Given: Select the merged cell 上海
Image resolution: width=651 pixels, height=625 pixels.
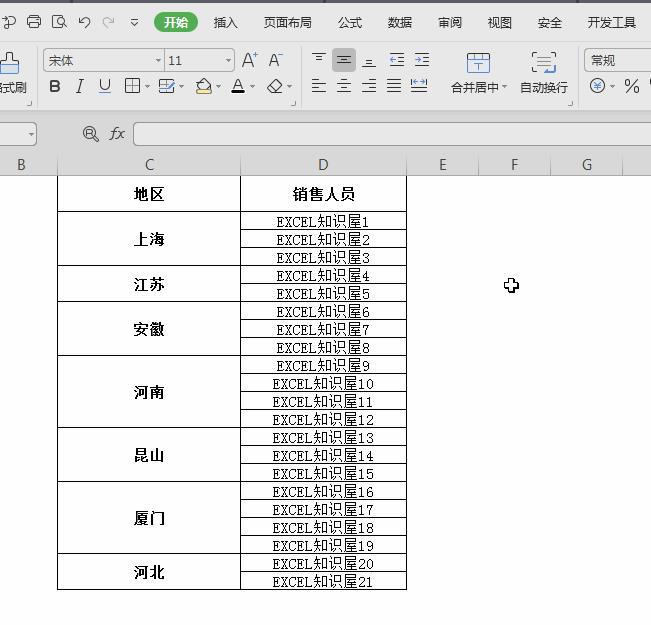Looking at the screenshot, I should [x=149, y=239].
